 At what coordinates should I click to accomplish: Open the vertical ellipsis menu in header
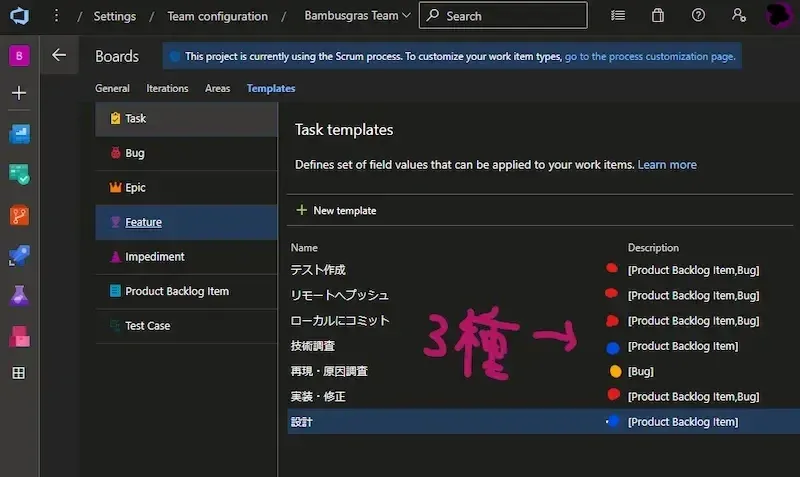[56, 16]
